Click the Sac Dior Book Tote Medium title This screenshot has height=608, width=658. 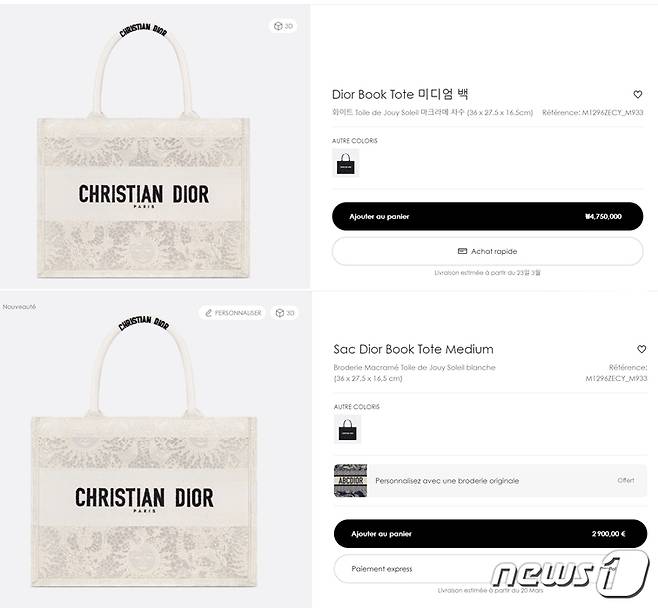[413, 349]
